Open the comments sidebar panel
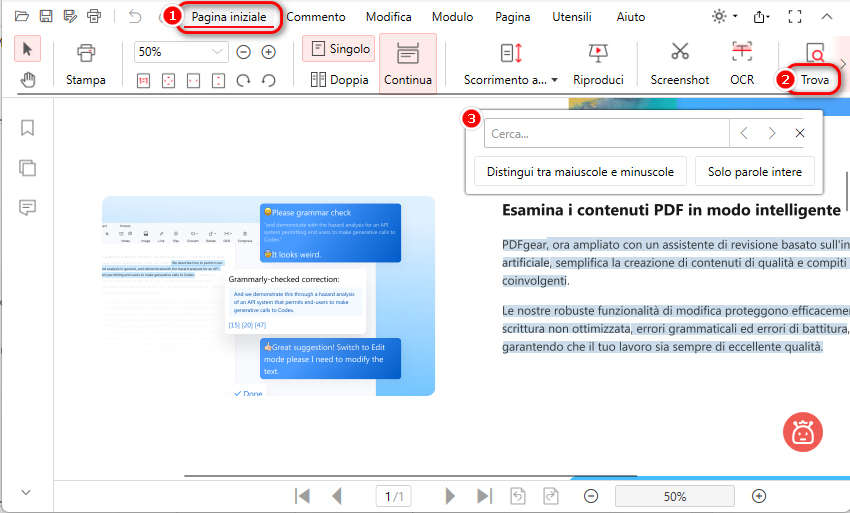The width and height of the screenshot is (850, 513). [27, 208]
